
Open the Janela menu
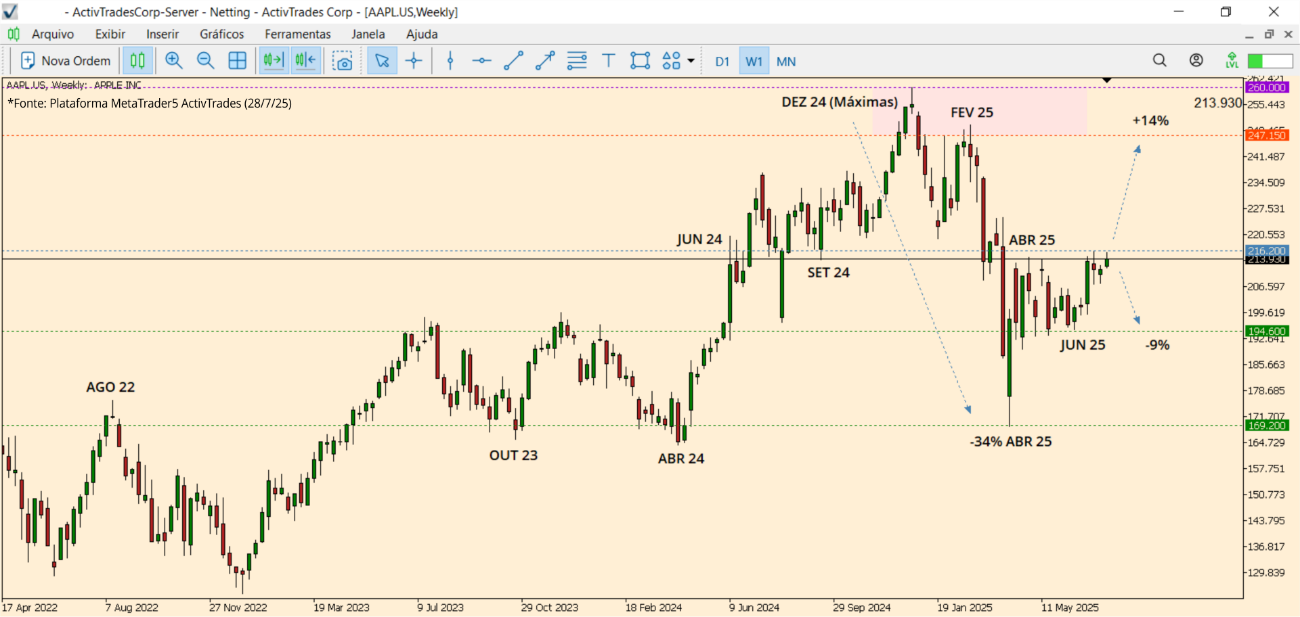point(368,34)
